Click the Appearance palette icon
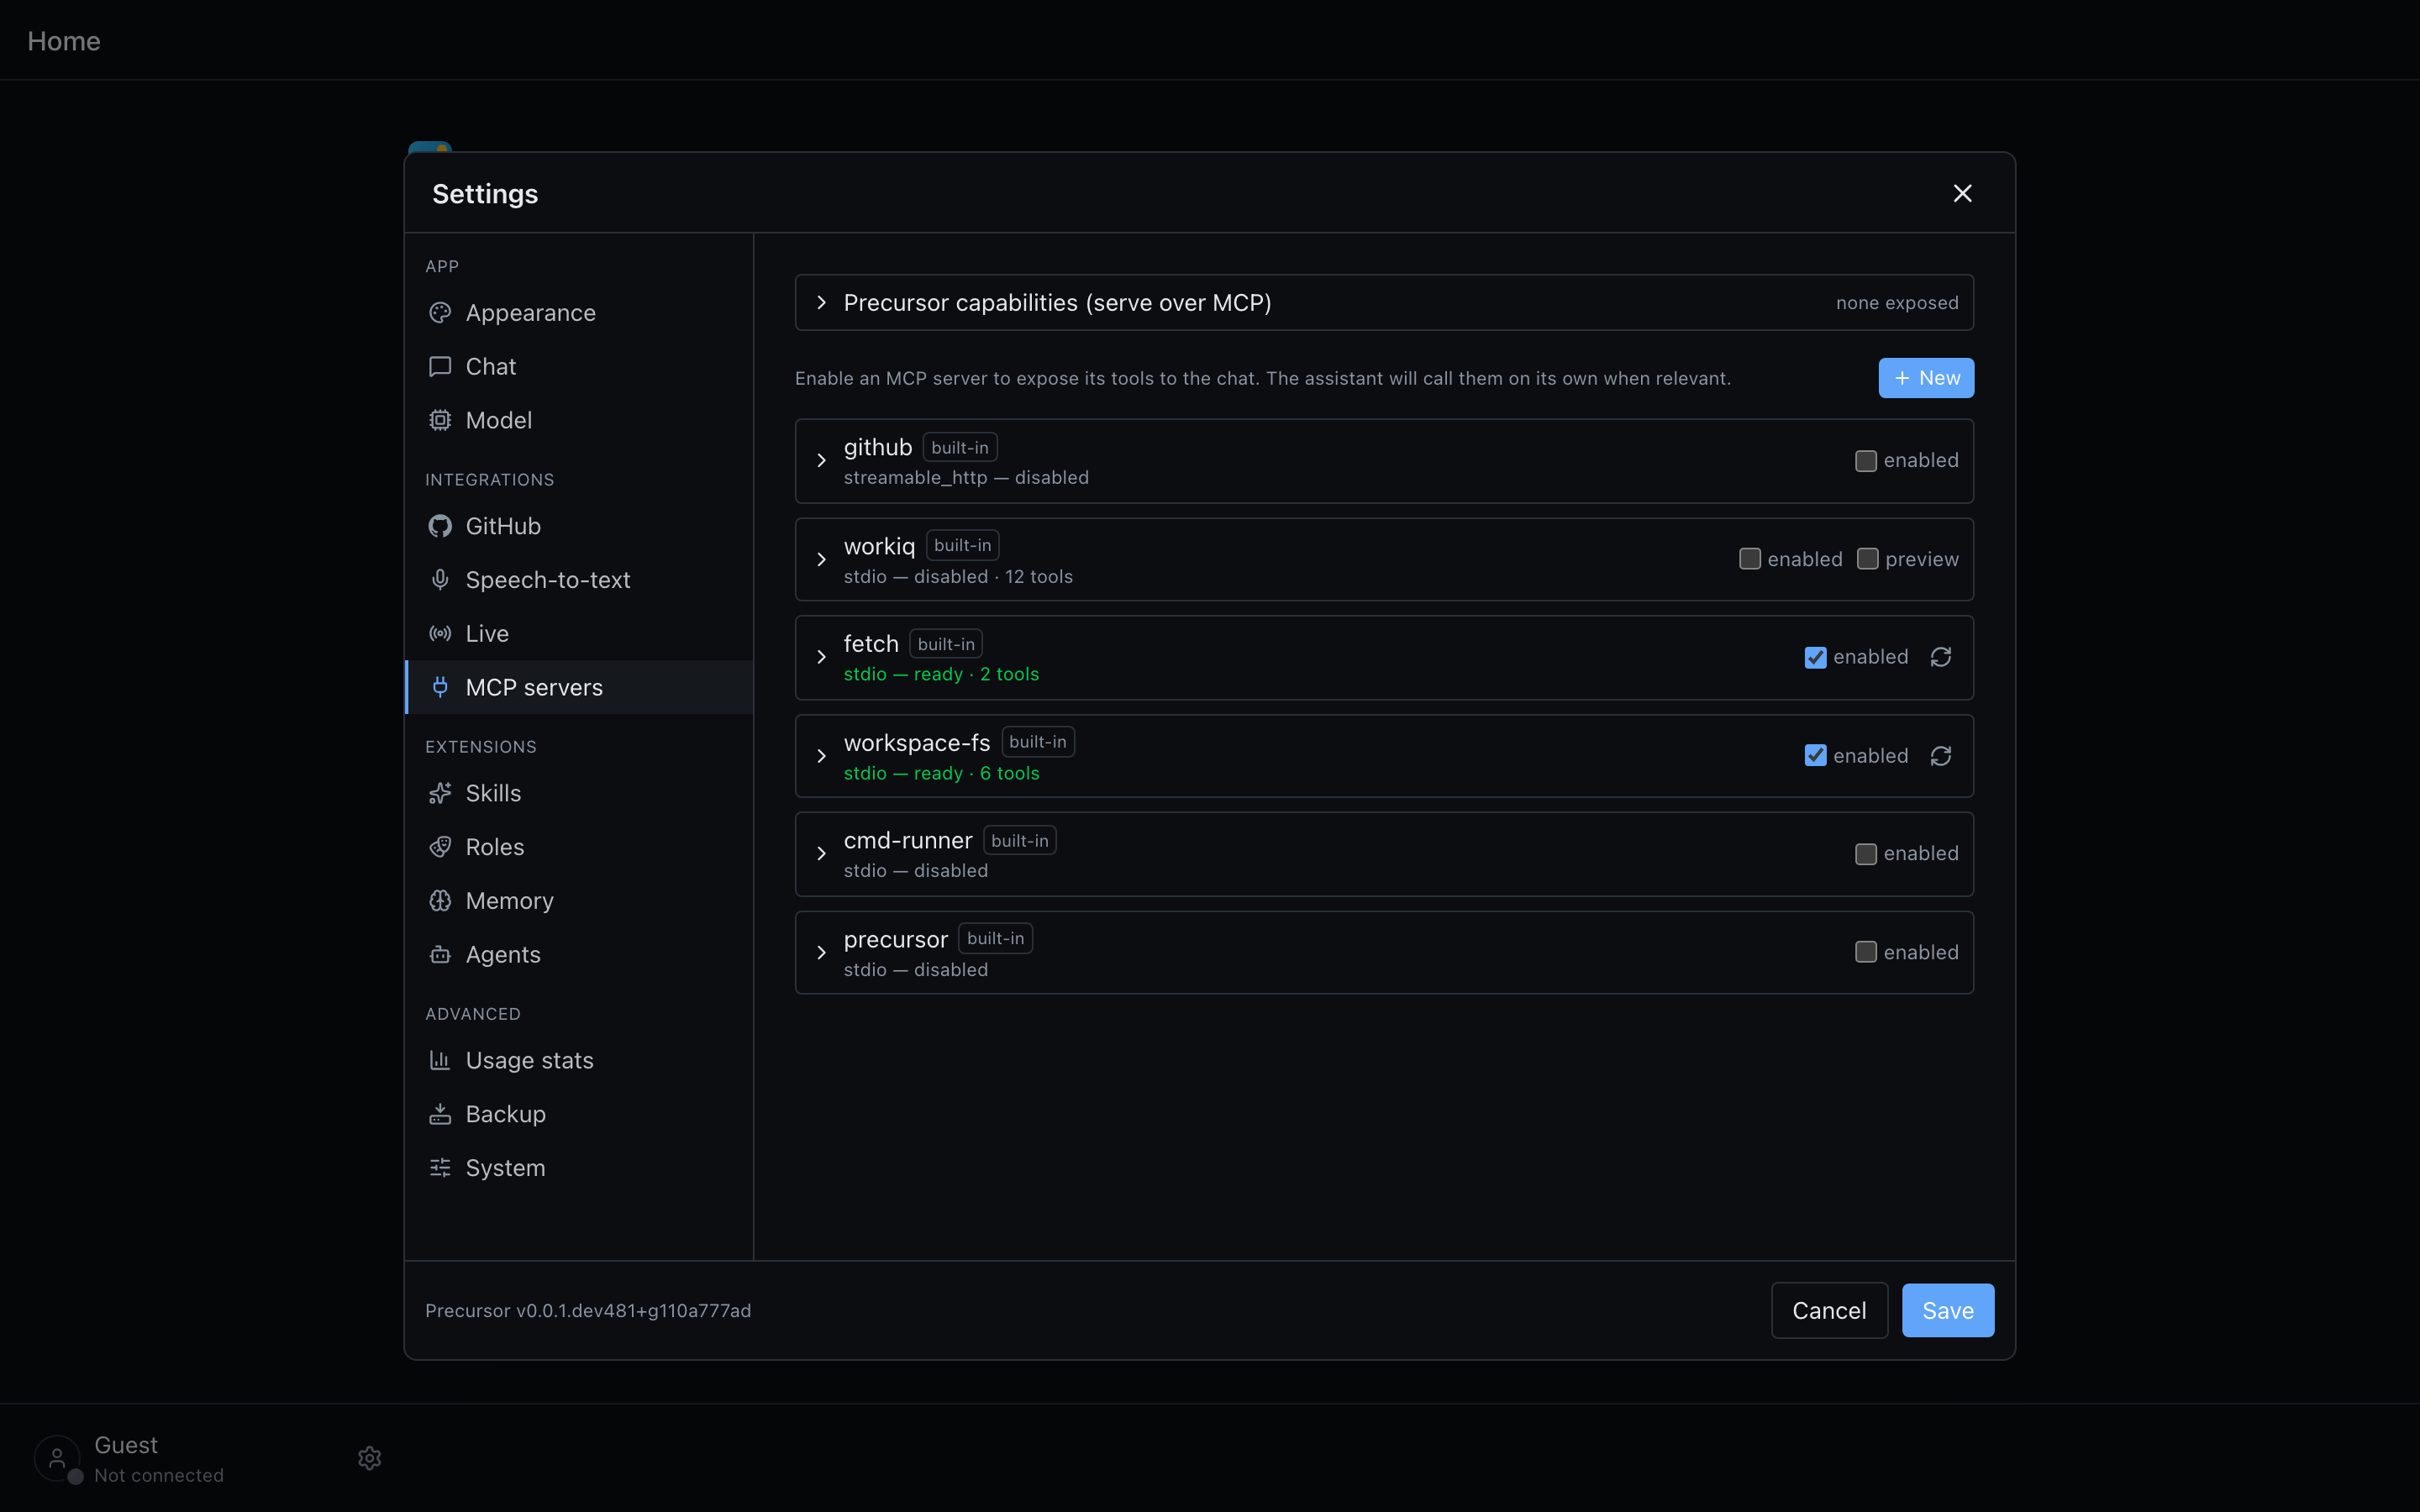The height and width of the screenshot is (1512, 2420). pyautogui.click(x=440, y=313)
